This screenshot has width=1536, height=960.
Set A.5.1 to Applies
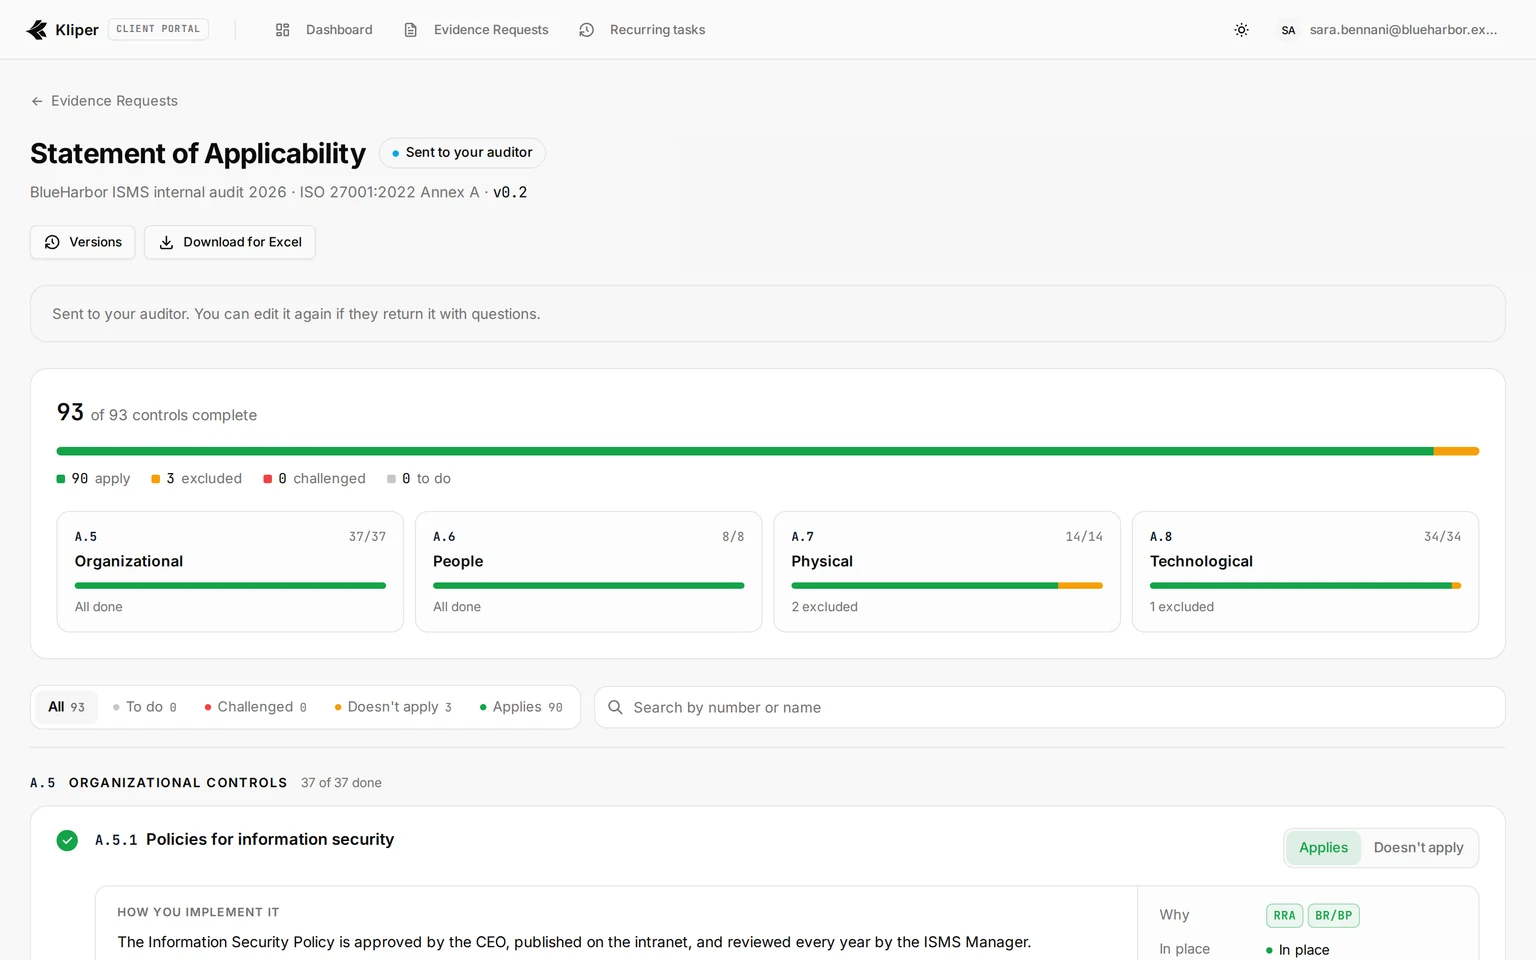[1323, 848]
